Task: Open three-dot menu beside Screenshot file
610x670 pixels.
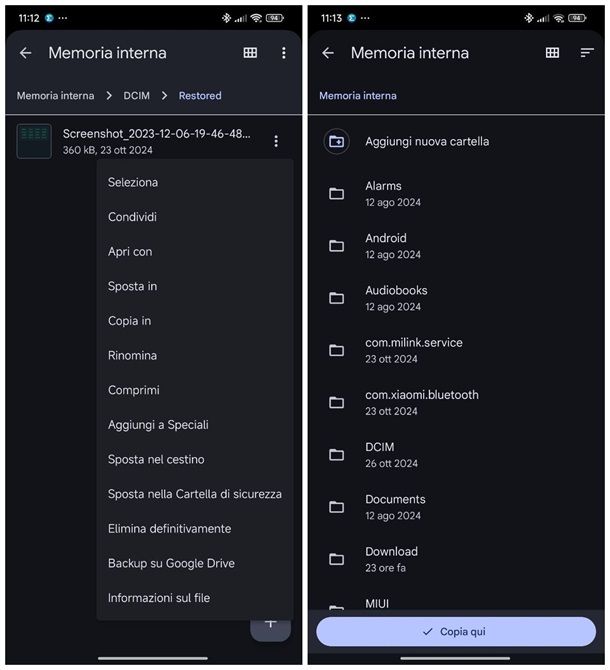Action: click(276, 141)
